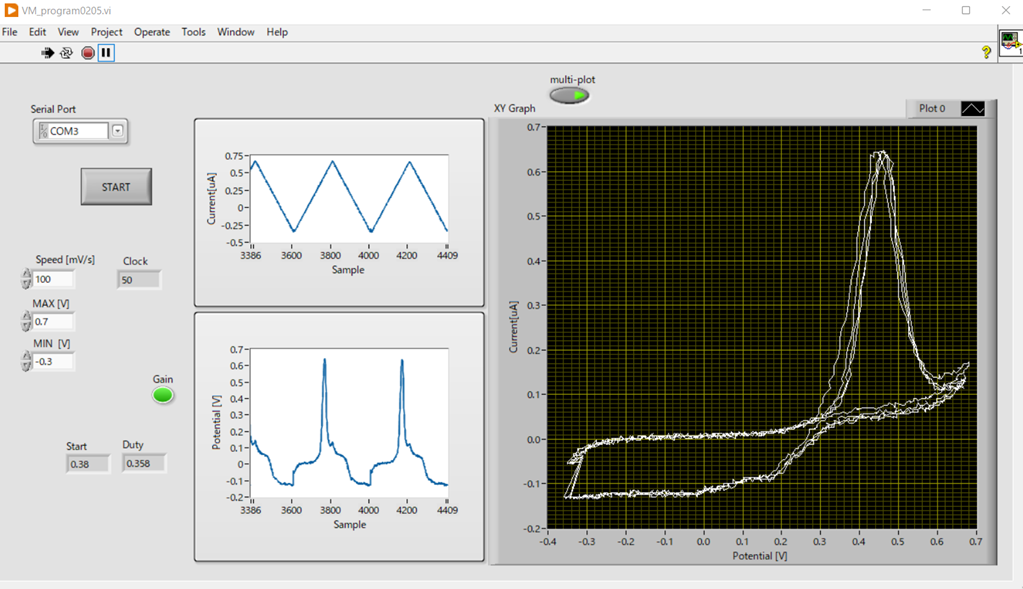Click the LabVIEW icon in title bar
The image size is (1023, 589).
pyautogui.click(x=11, y=10)
